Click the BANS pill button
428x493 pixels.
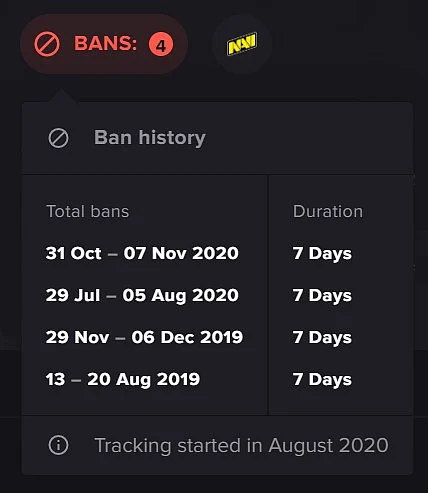coord(104,44)
